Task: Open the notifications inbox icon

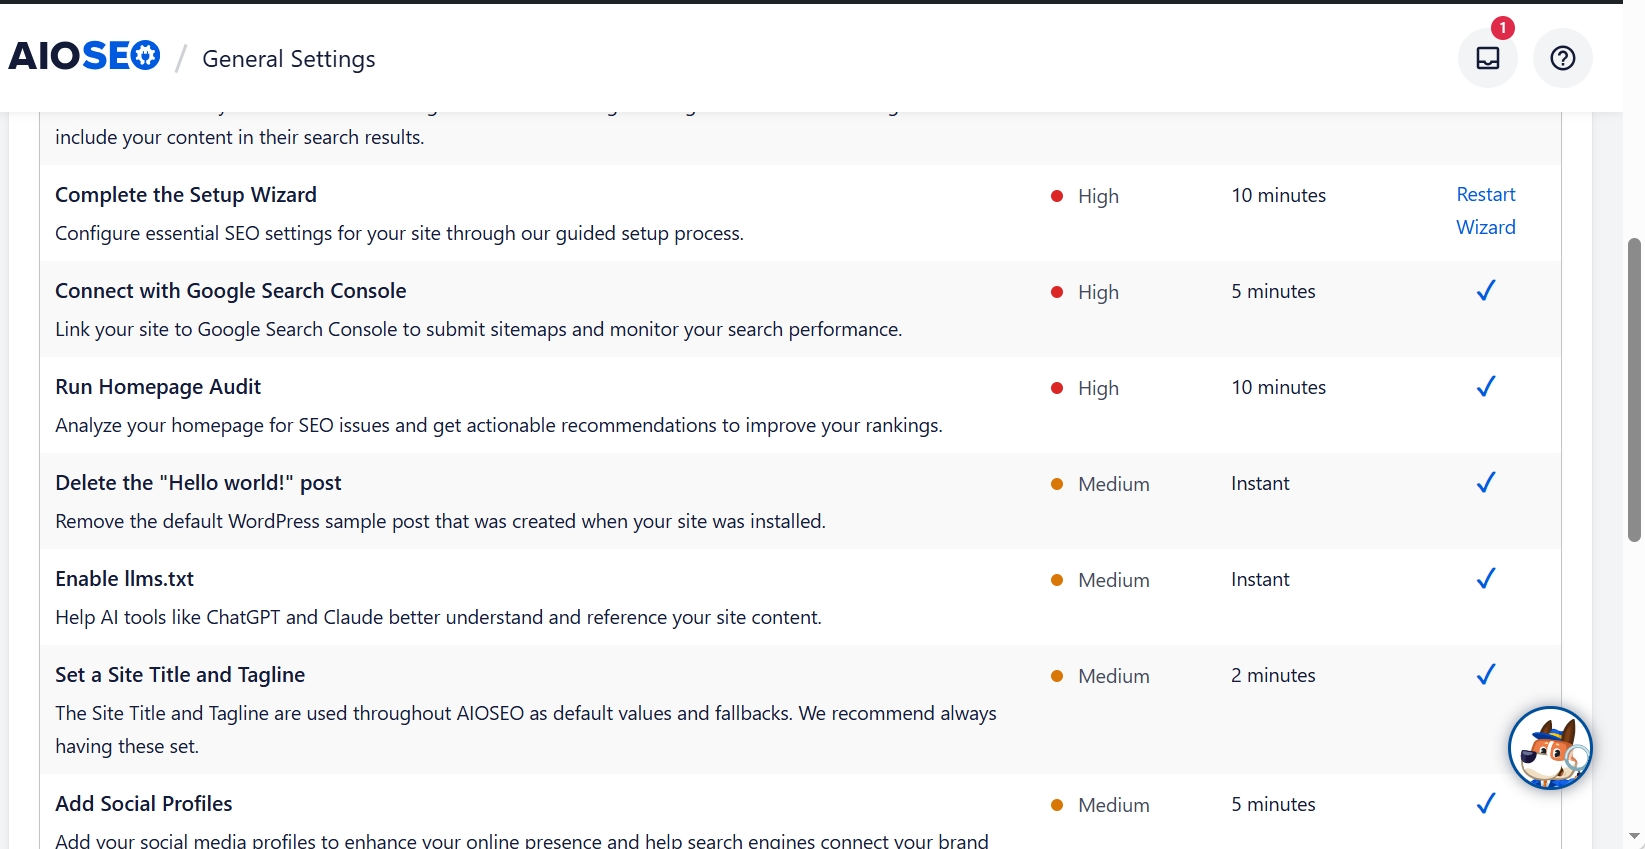Action: [x=1487, y=58]
